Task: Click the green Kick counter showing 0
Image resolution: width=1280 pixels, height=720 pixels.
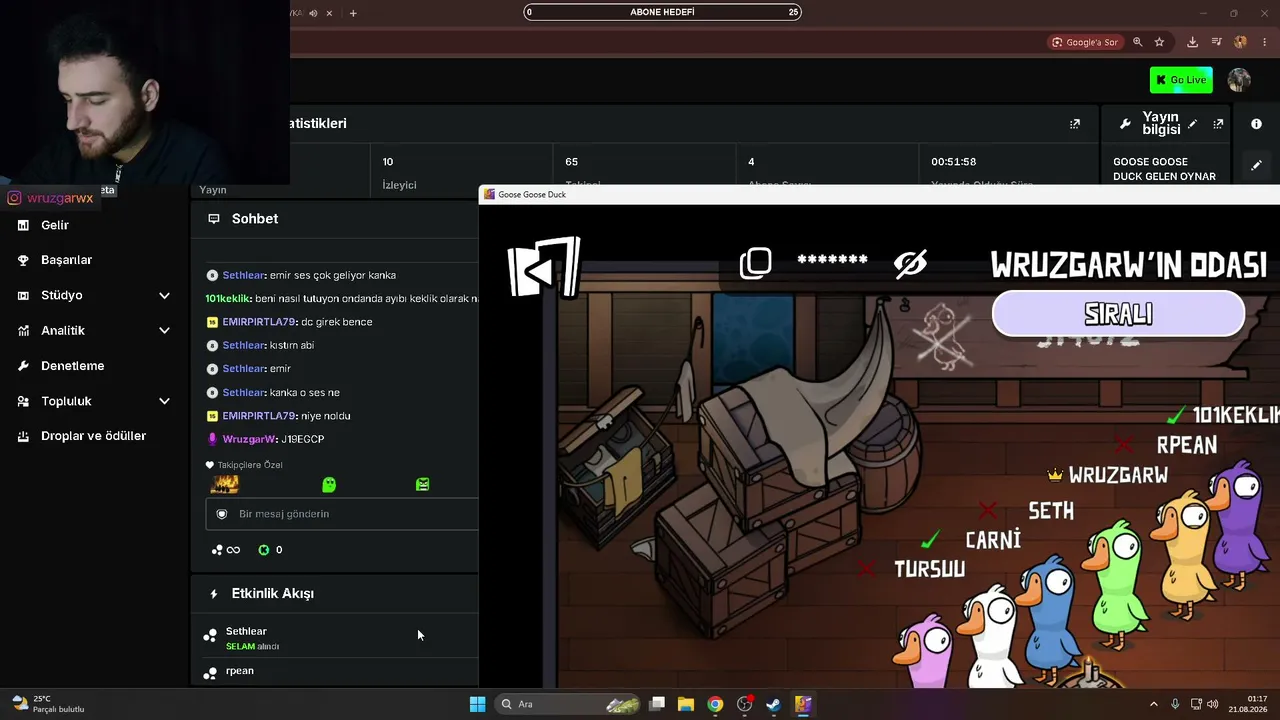Action: pyautogui.click(x=270, y=550)
